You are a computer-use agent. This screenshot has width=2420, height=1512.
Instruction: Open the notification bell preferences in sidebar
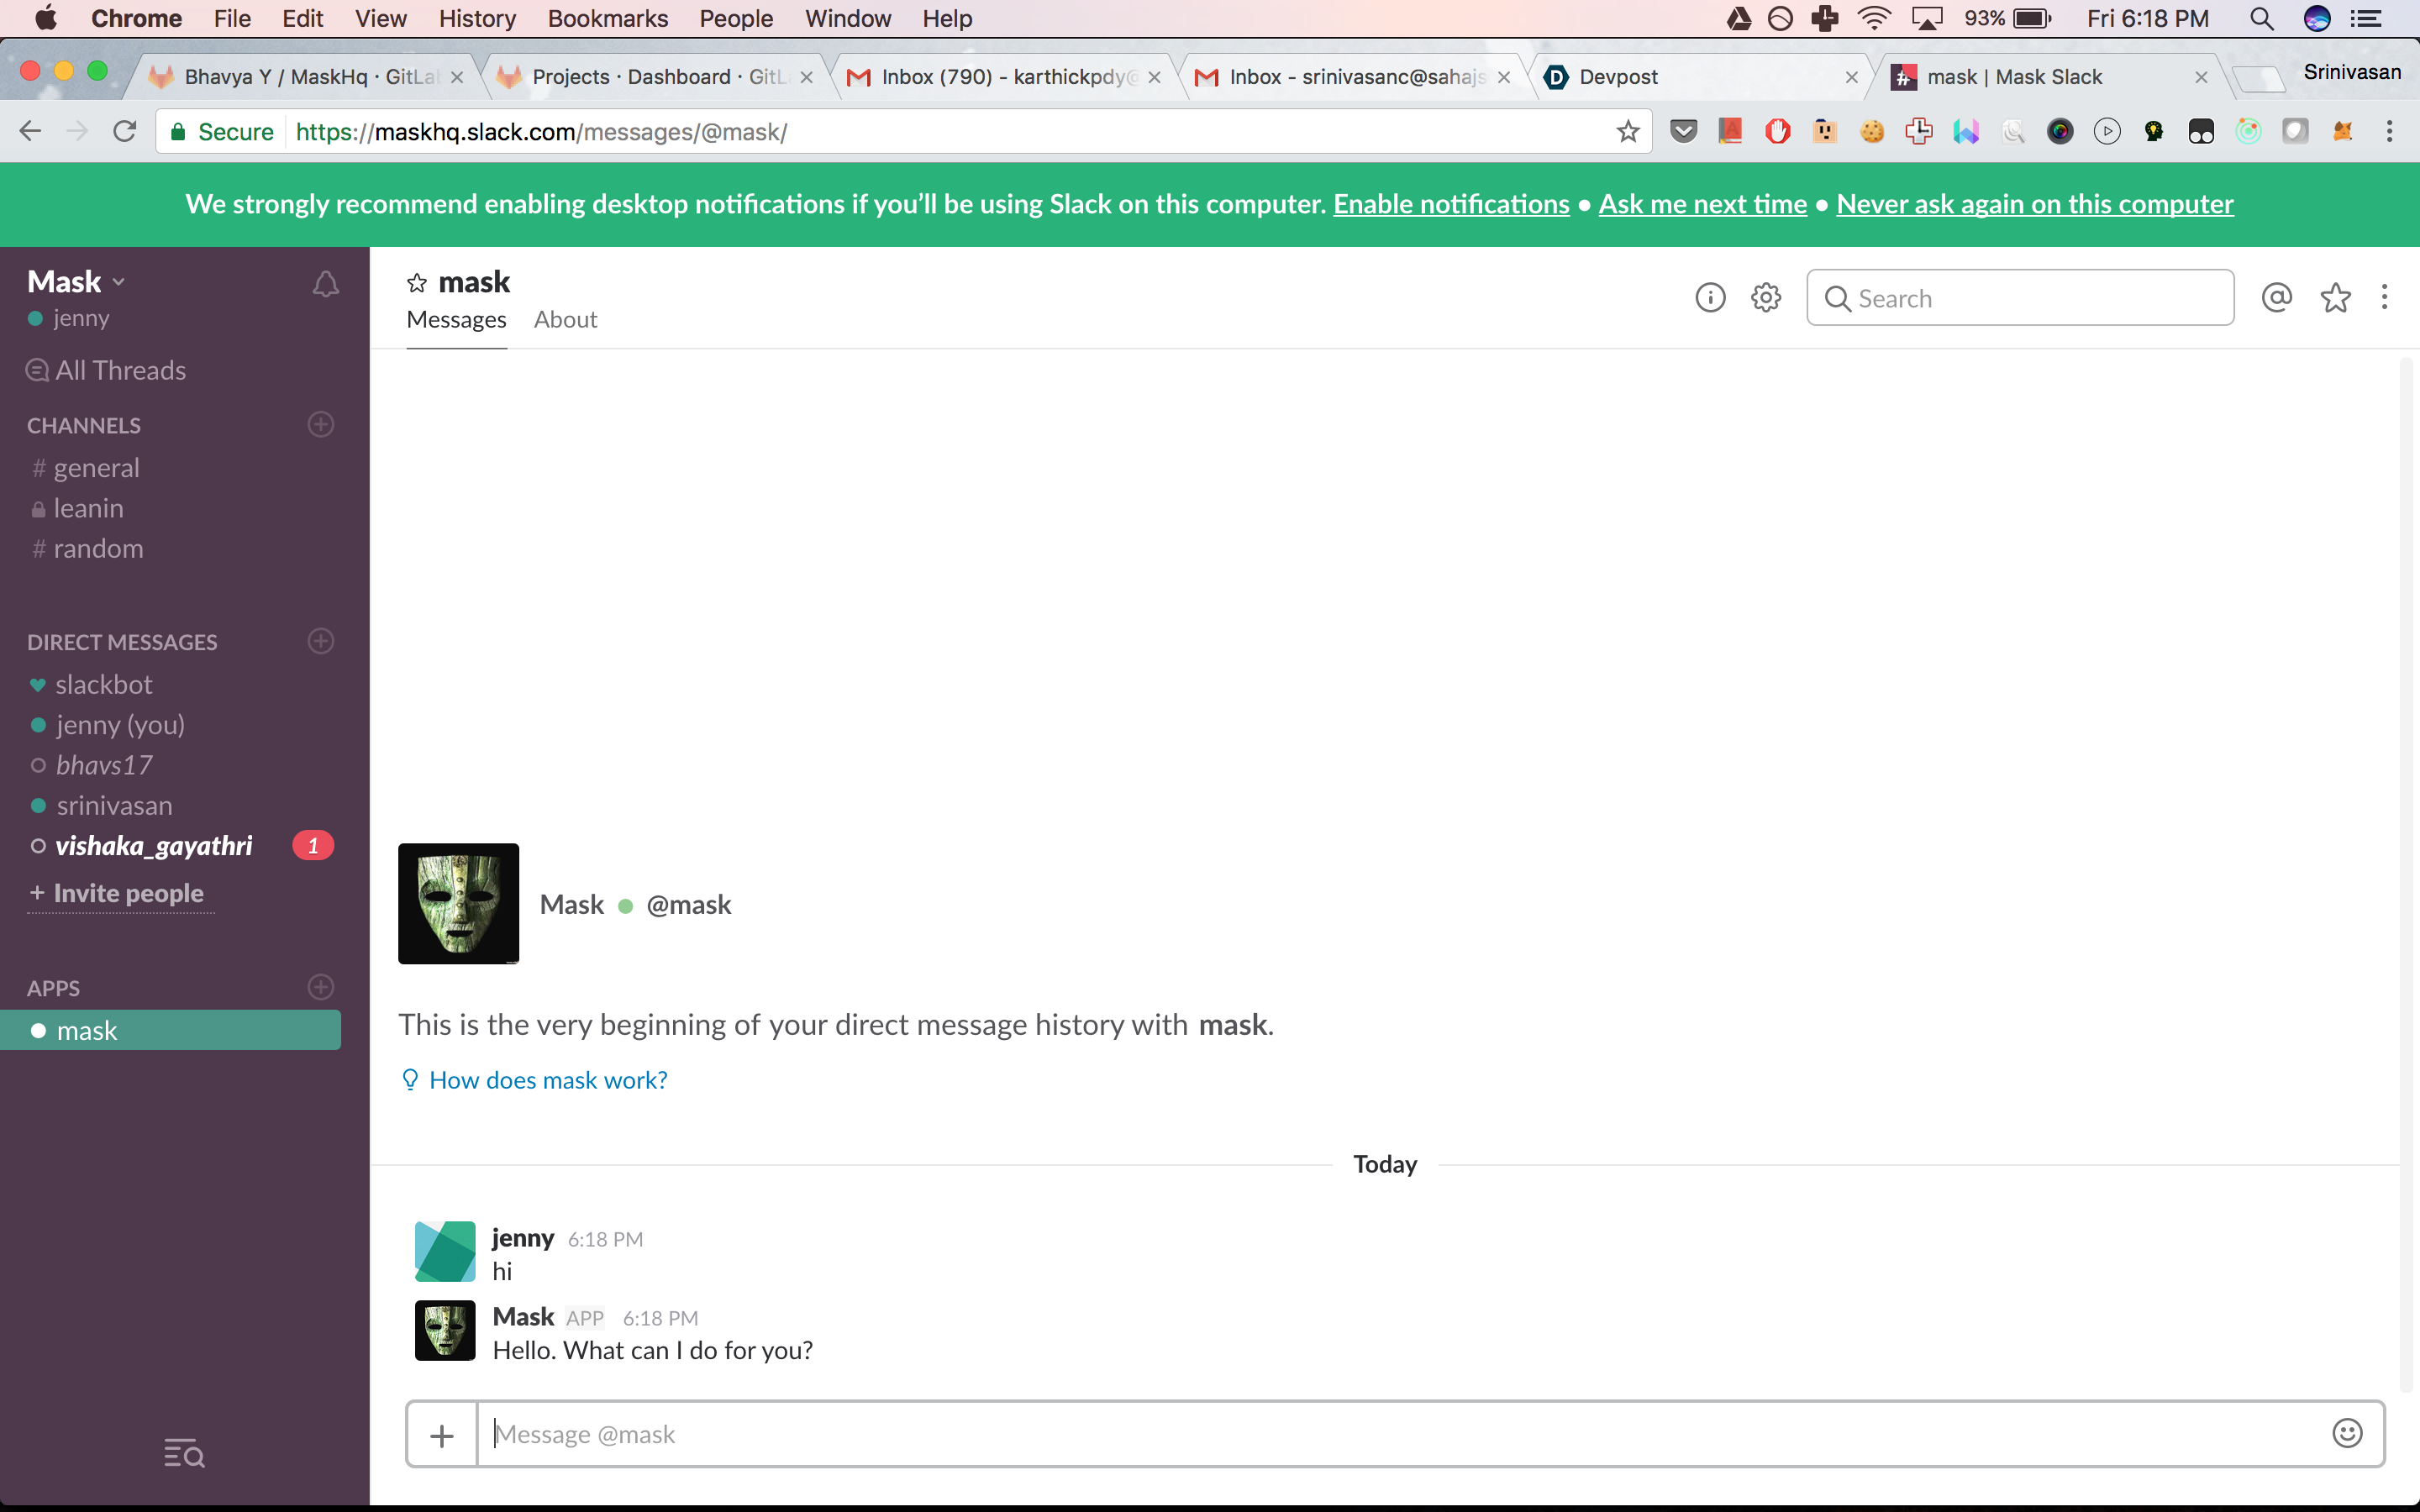point(325,284)
